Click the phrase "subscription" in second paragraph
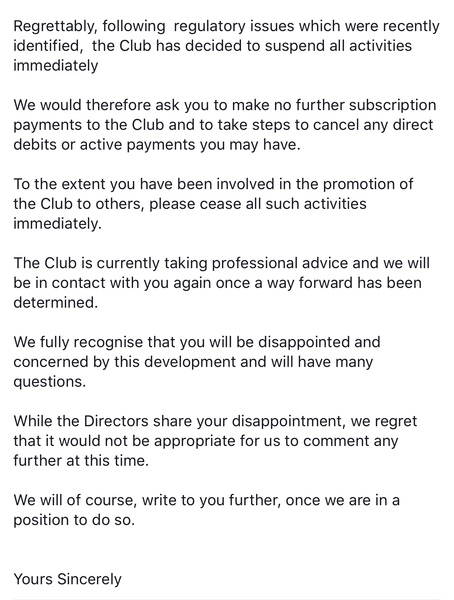The width and height of the screenshot is (454, 600). (393, 106)
